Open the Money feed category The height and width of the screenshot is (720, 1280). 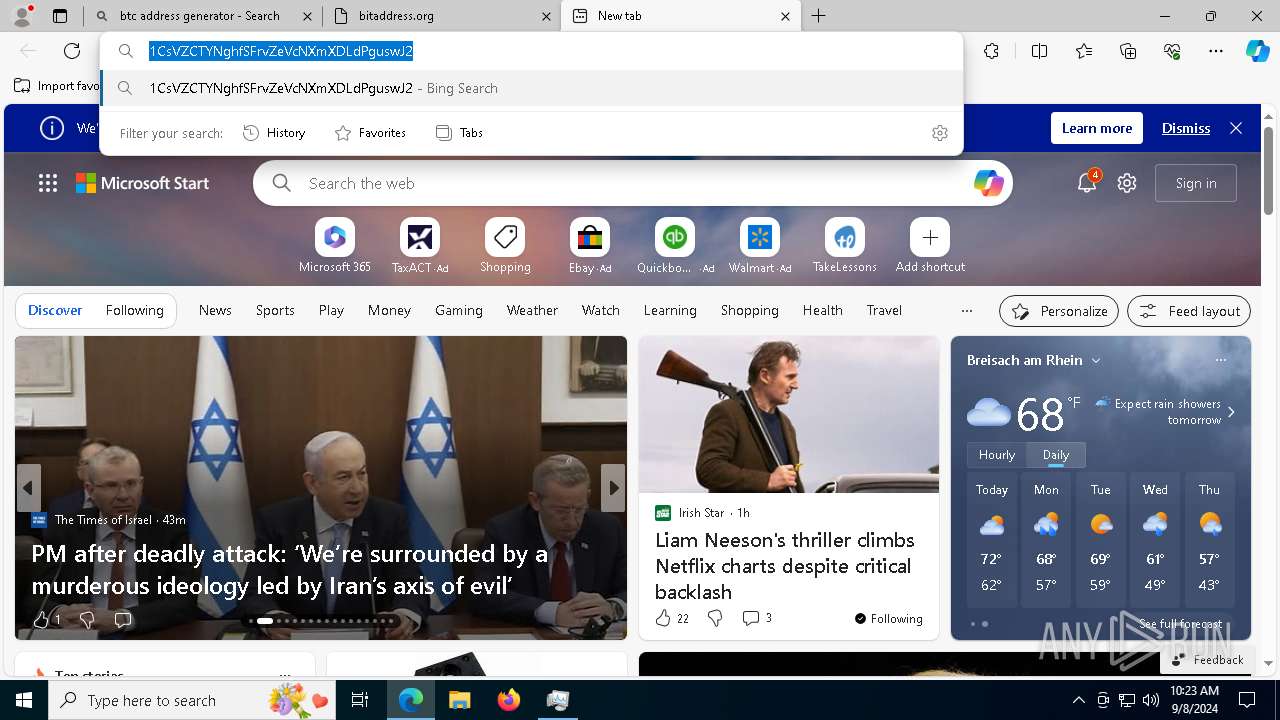click(389, 310)
